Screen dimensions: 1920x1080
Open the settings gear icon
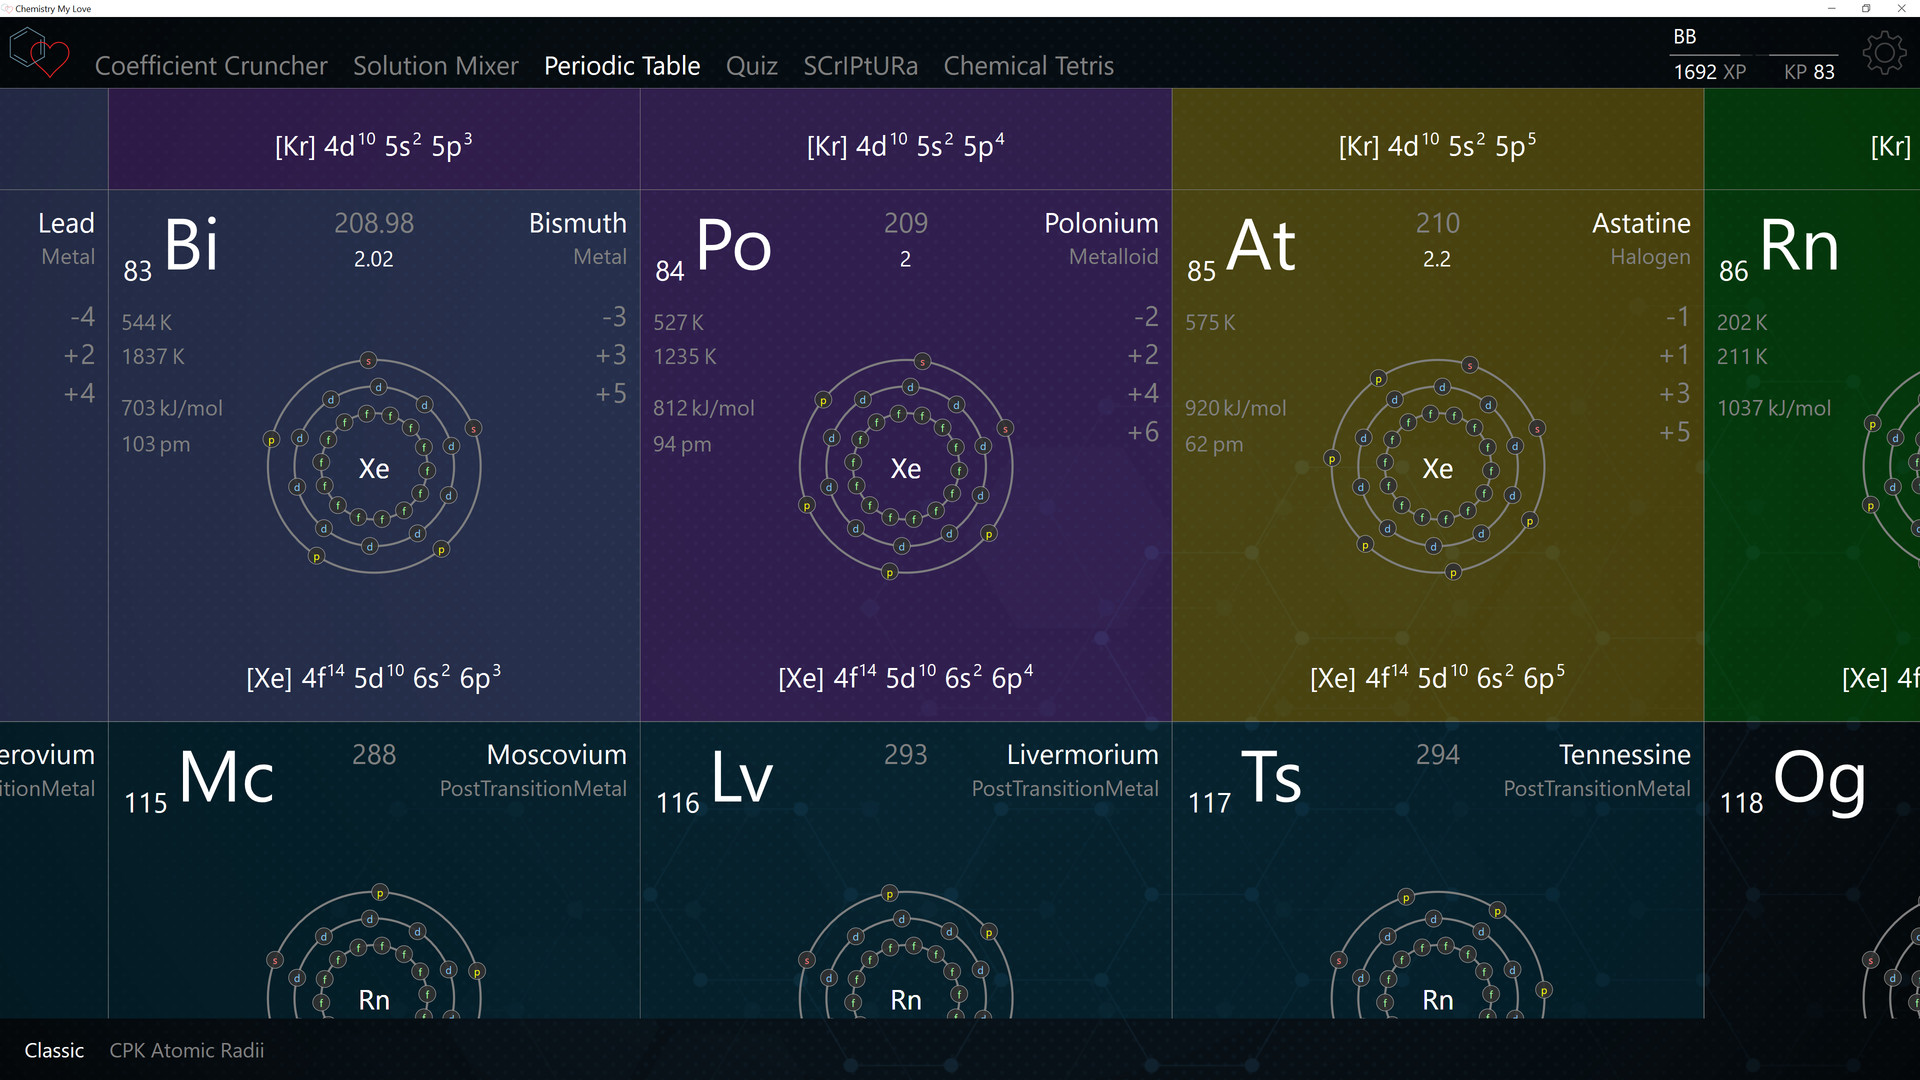[1884, 53]
